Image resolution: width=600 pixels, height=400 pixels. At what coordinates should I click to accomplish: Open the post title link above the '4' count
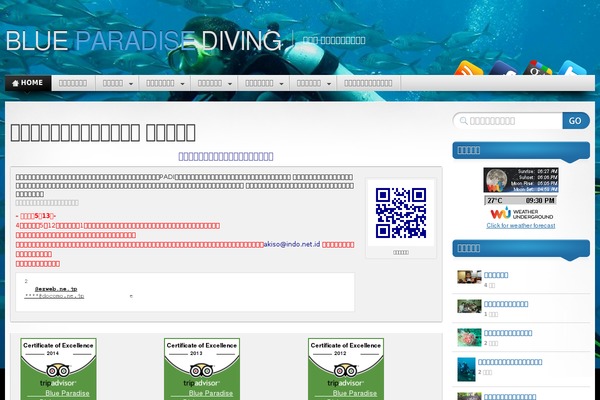496,275
